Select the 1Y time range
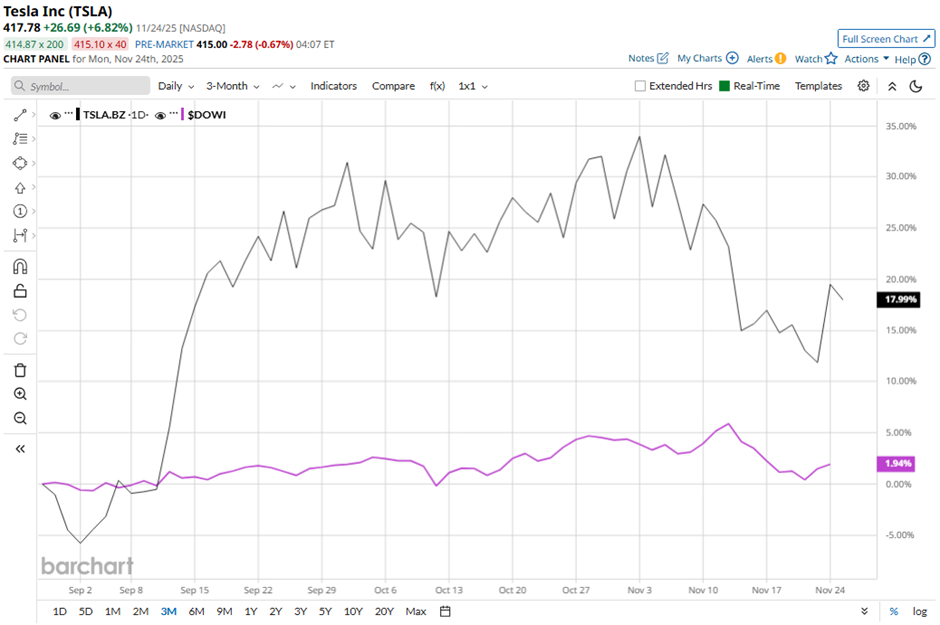This screenshot has width=940, height=625. point(251,611)
